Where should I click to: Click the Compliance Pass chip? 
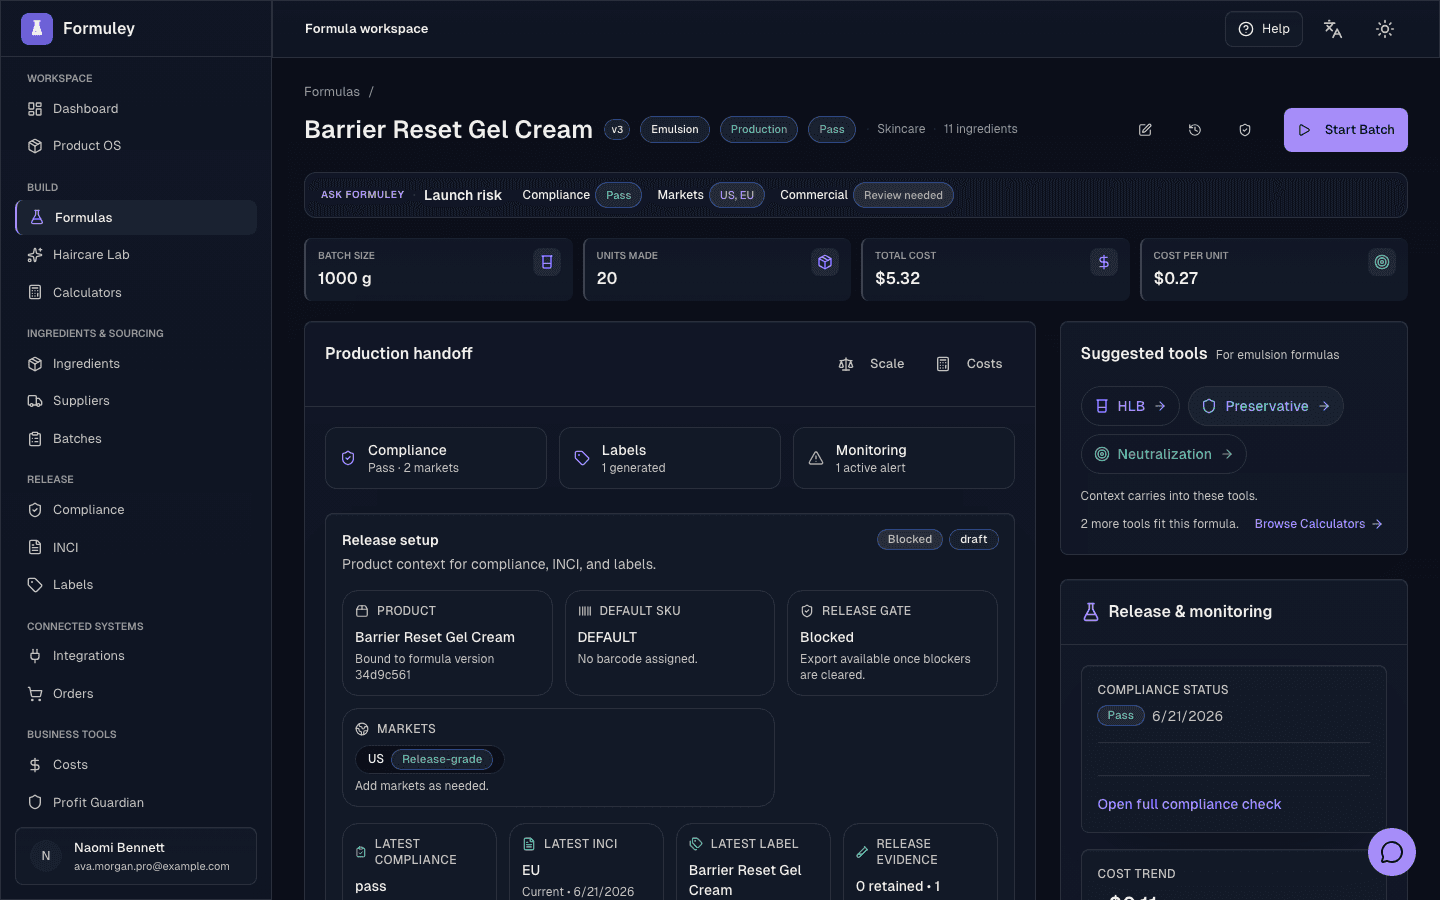pos(619,195)
